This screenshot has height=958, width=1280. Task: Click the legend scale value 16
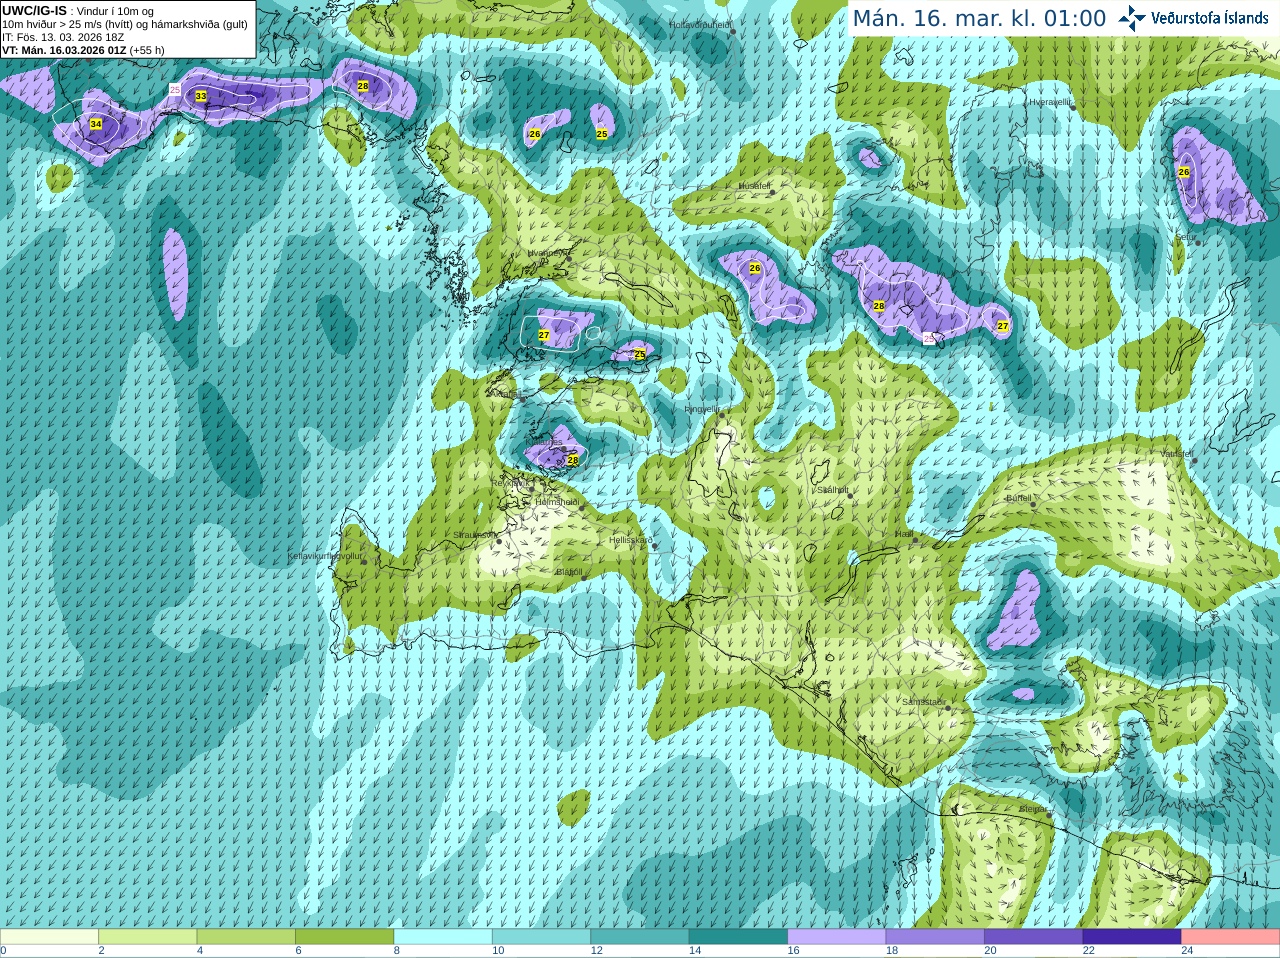tap(794, 951)
